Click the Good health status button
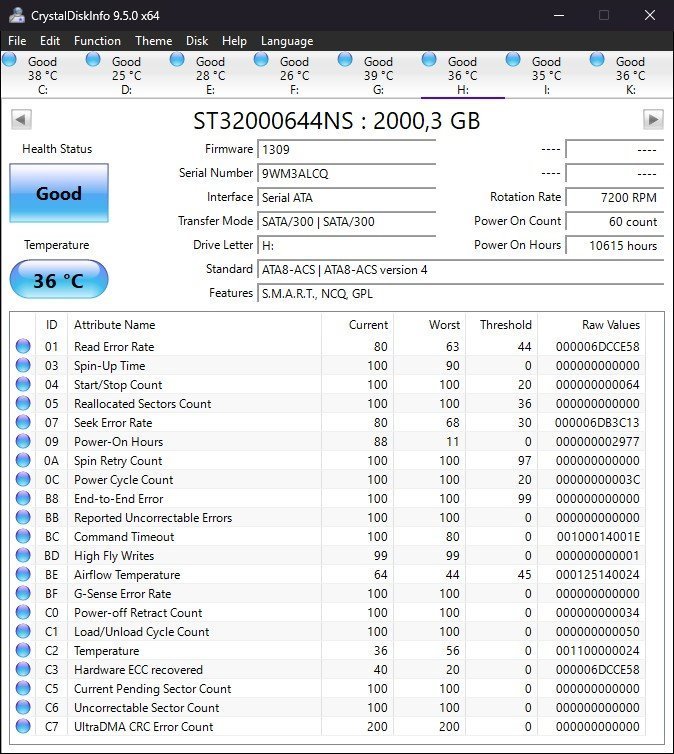This screenshot has height=754, width=674. [58, 194]
